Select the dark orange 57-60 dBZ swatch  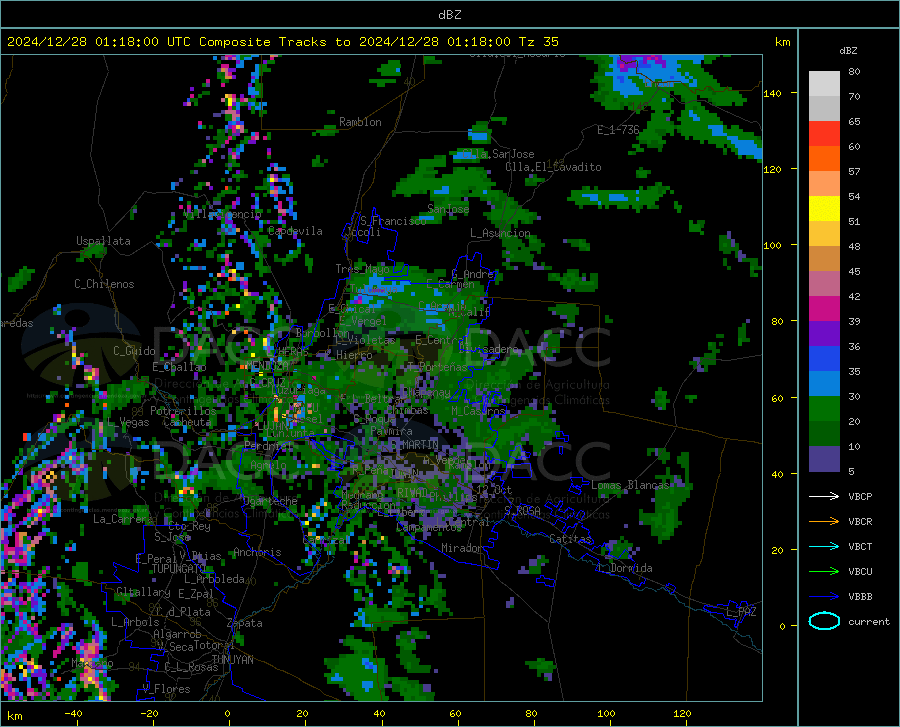(824, 159)
